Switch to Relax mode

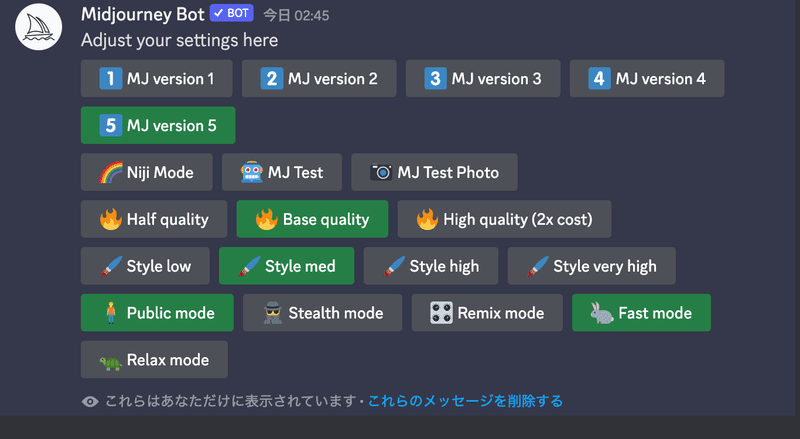[154, 359]
